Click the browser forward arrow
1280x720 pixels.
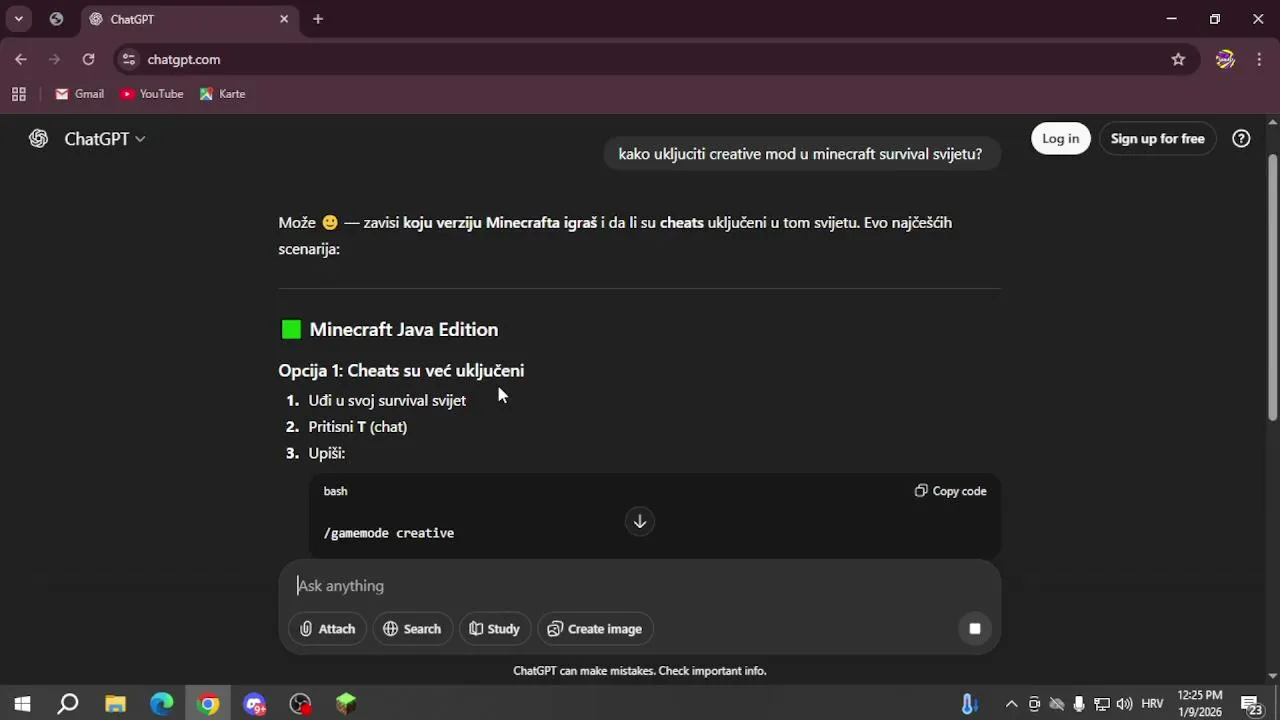pos(54,59)
